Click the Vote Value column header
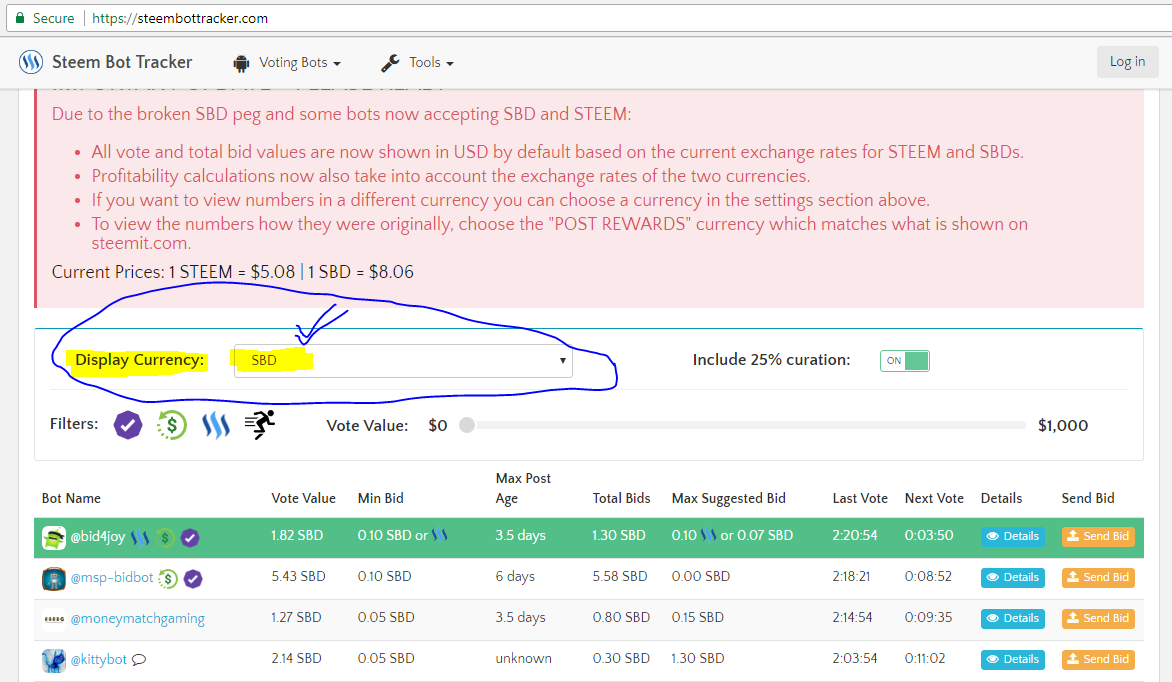The height and width of the screenshot is (682, 1172). pyautogui.click(x=303, y=498)
